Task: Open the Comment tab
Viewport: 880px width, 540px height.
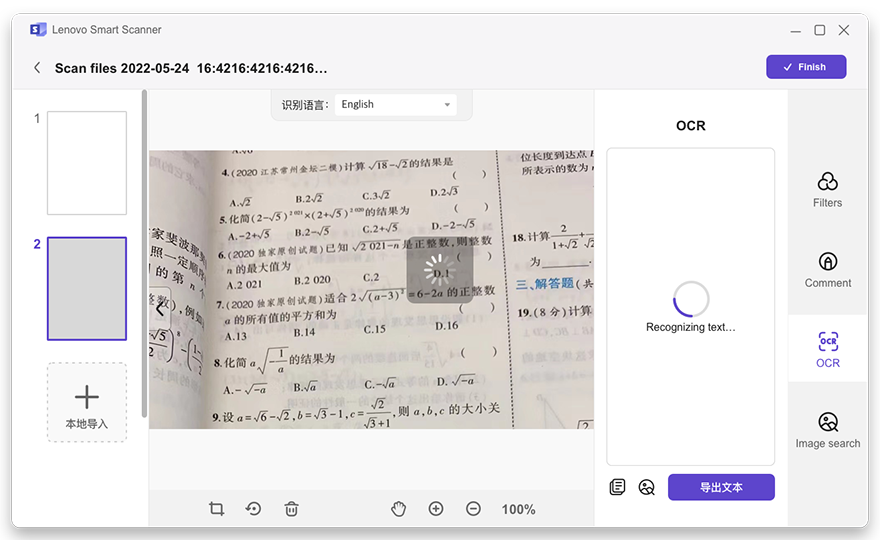Action: click(x=827, y=270)
